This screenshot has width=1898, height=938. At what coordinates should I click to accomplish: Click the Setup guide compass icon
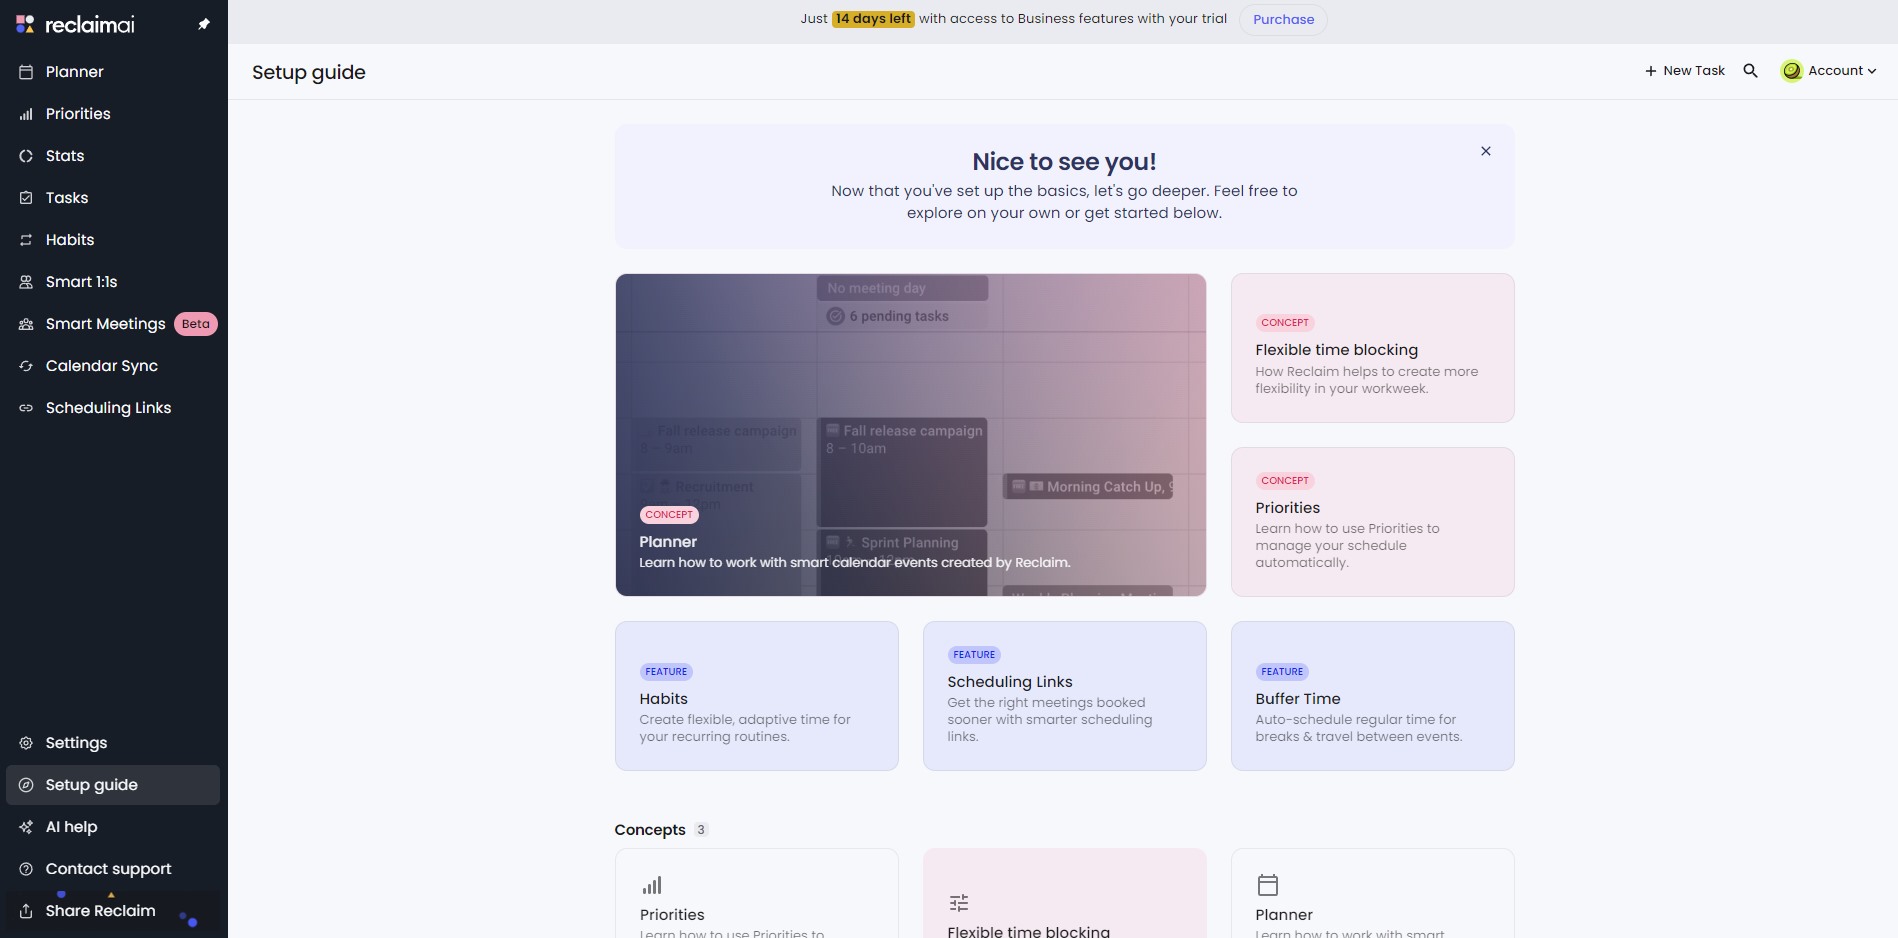click(x=26, y=785)
